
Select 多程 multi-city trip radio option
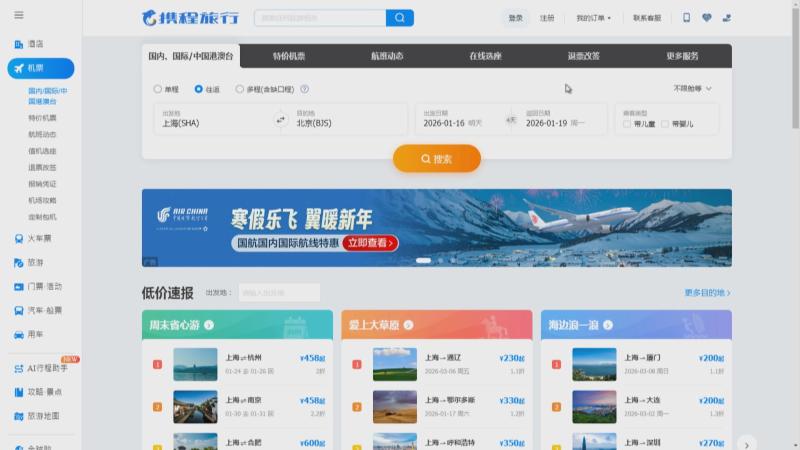240,89
